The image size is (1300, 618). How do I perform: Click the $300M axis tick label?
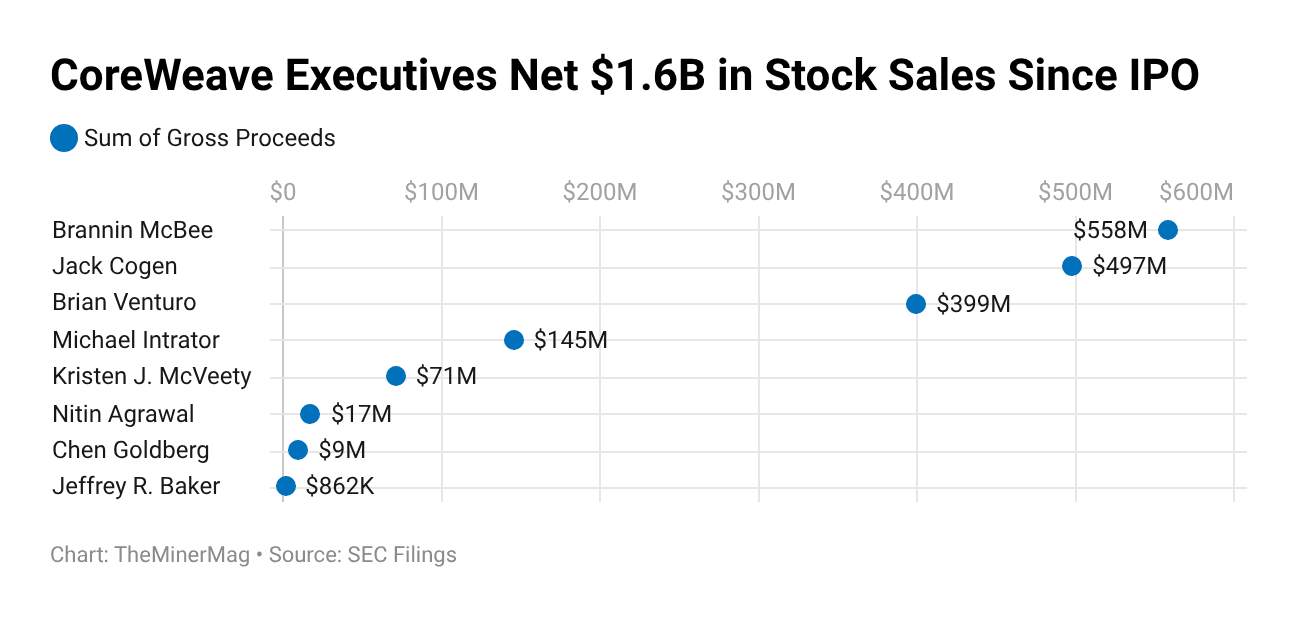click(x=758, y=192)
